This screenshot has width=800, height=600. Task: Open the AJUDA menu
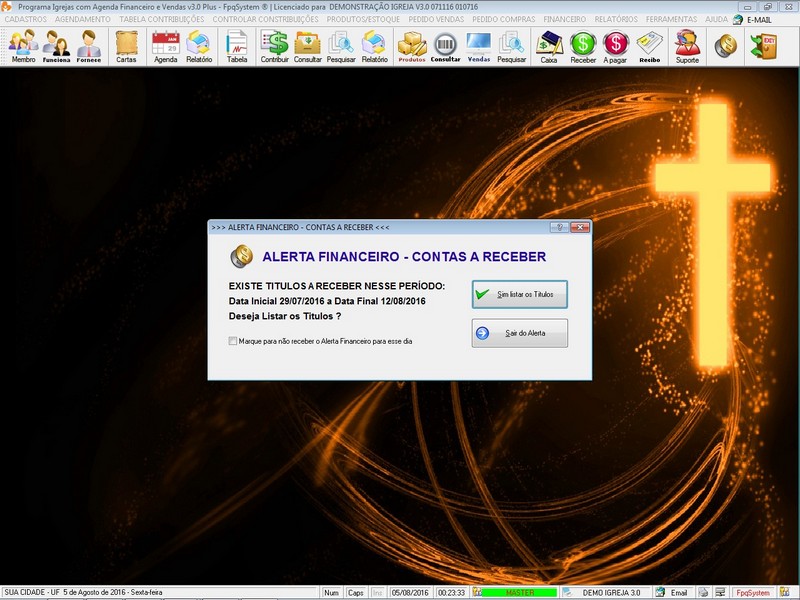[716, 19]
